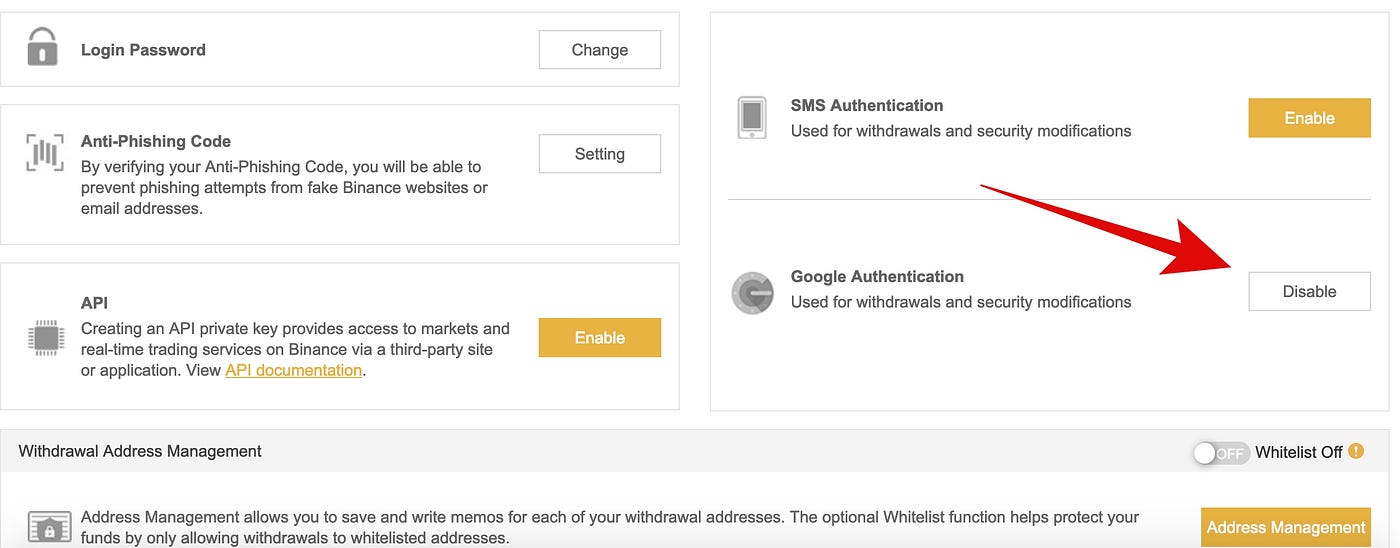Screen dimensions: 1400x548
Task: Click Google 'Used for withdrawals' description
Action: (961, 302)
